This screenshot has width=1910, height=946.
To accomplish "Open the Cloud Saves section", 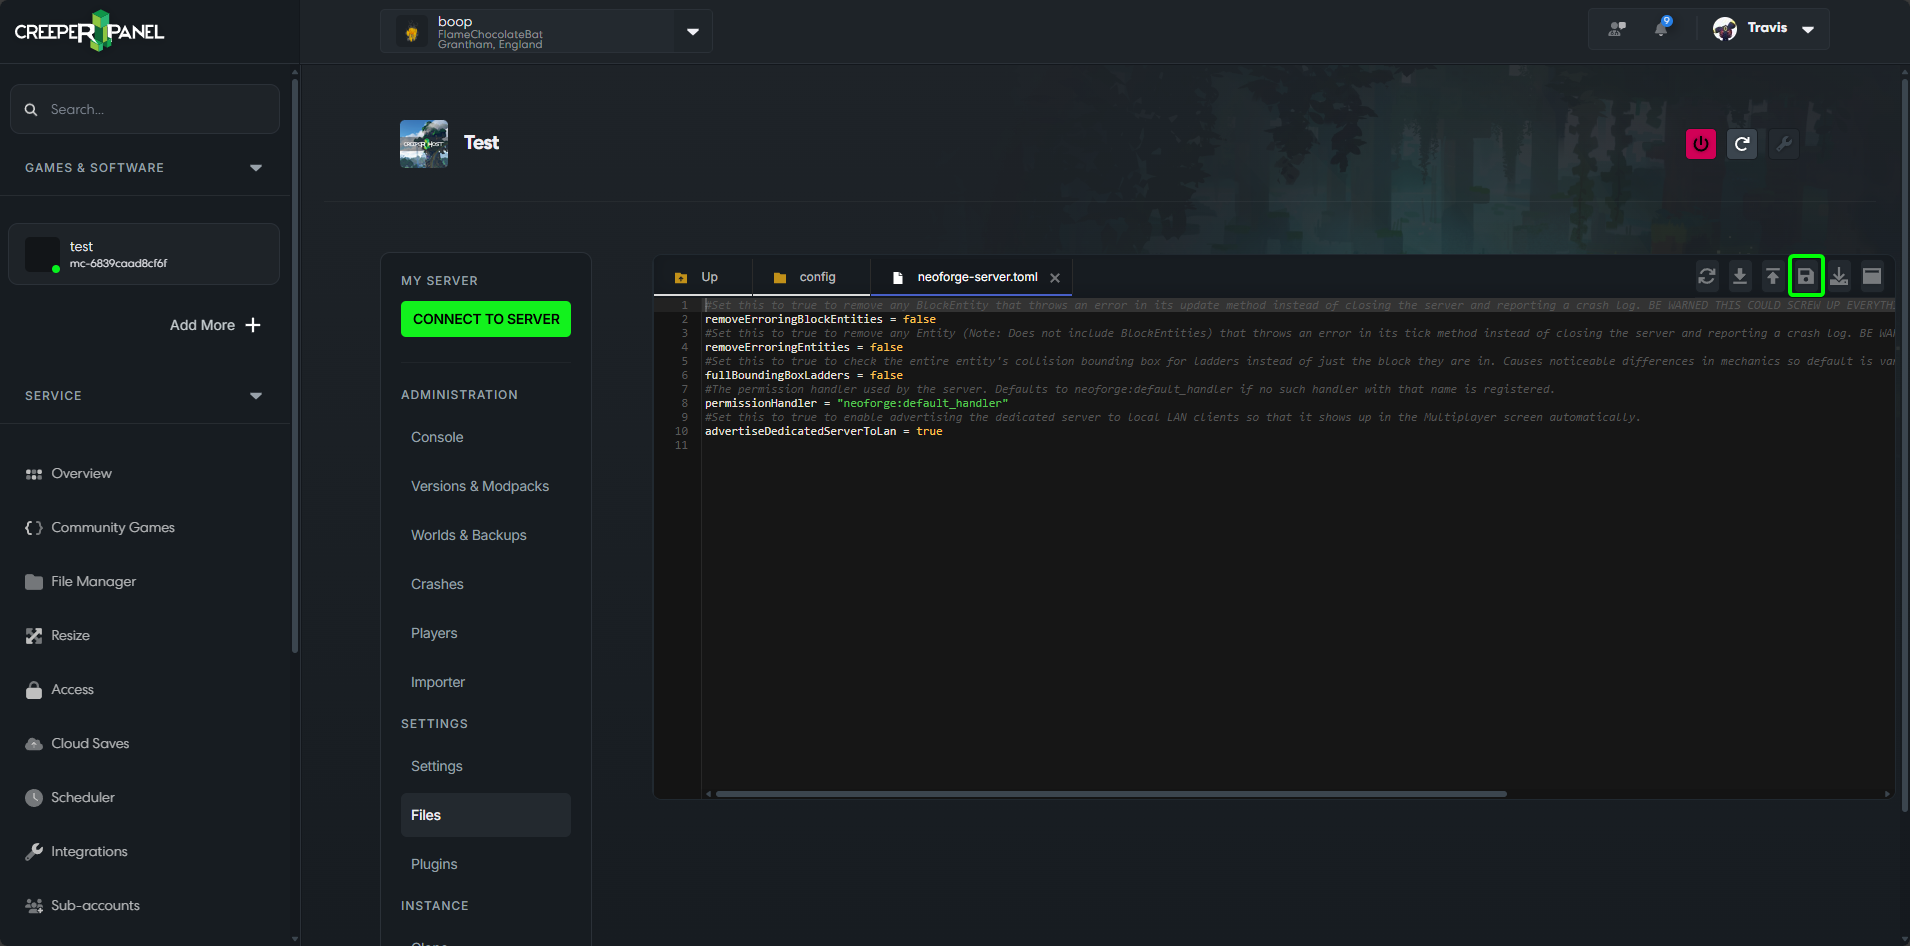I will click(x=90, y=743).
